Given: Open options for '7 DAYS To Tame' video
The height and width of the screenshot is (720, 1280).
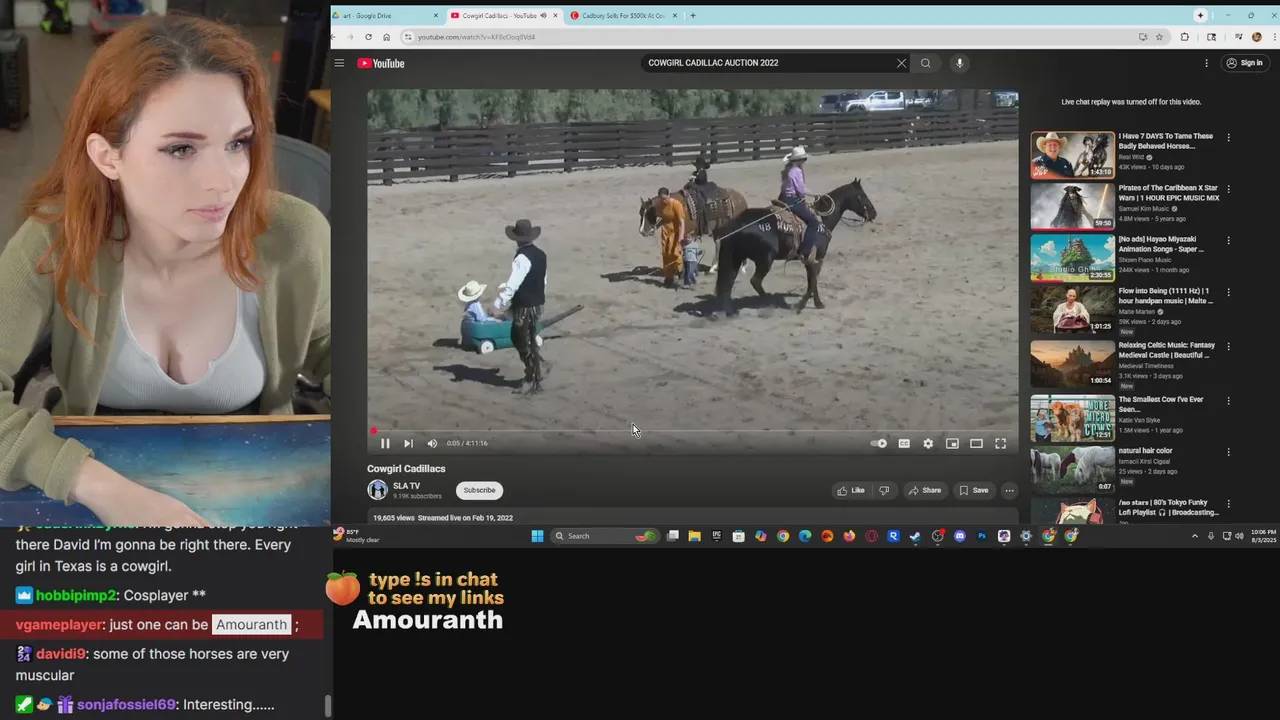Looking at the screenshot, I should coord(1228,137).
